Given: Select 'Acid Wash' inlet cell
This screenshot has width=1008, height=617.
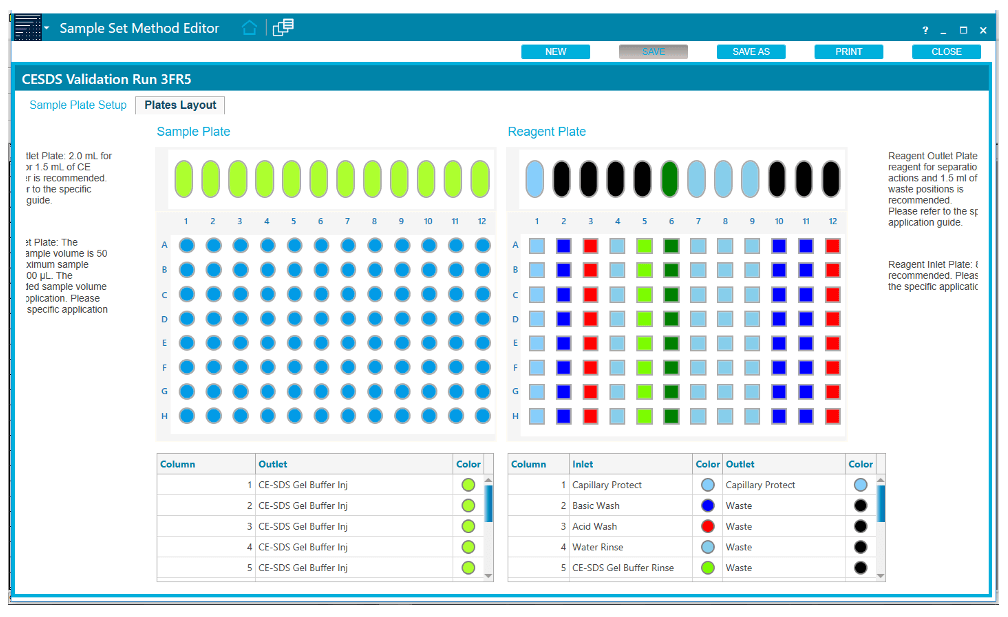Looking at the screenshot, I should (631, 526).
